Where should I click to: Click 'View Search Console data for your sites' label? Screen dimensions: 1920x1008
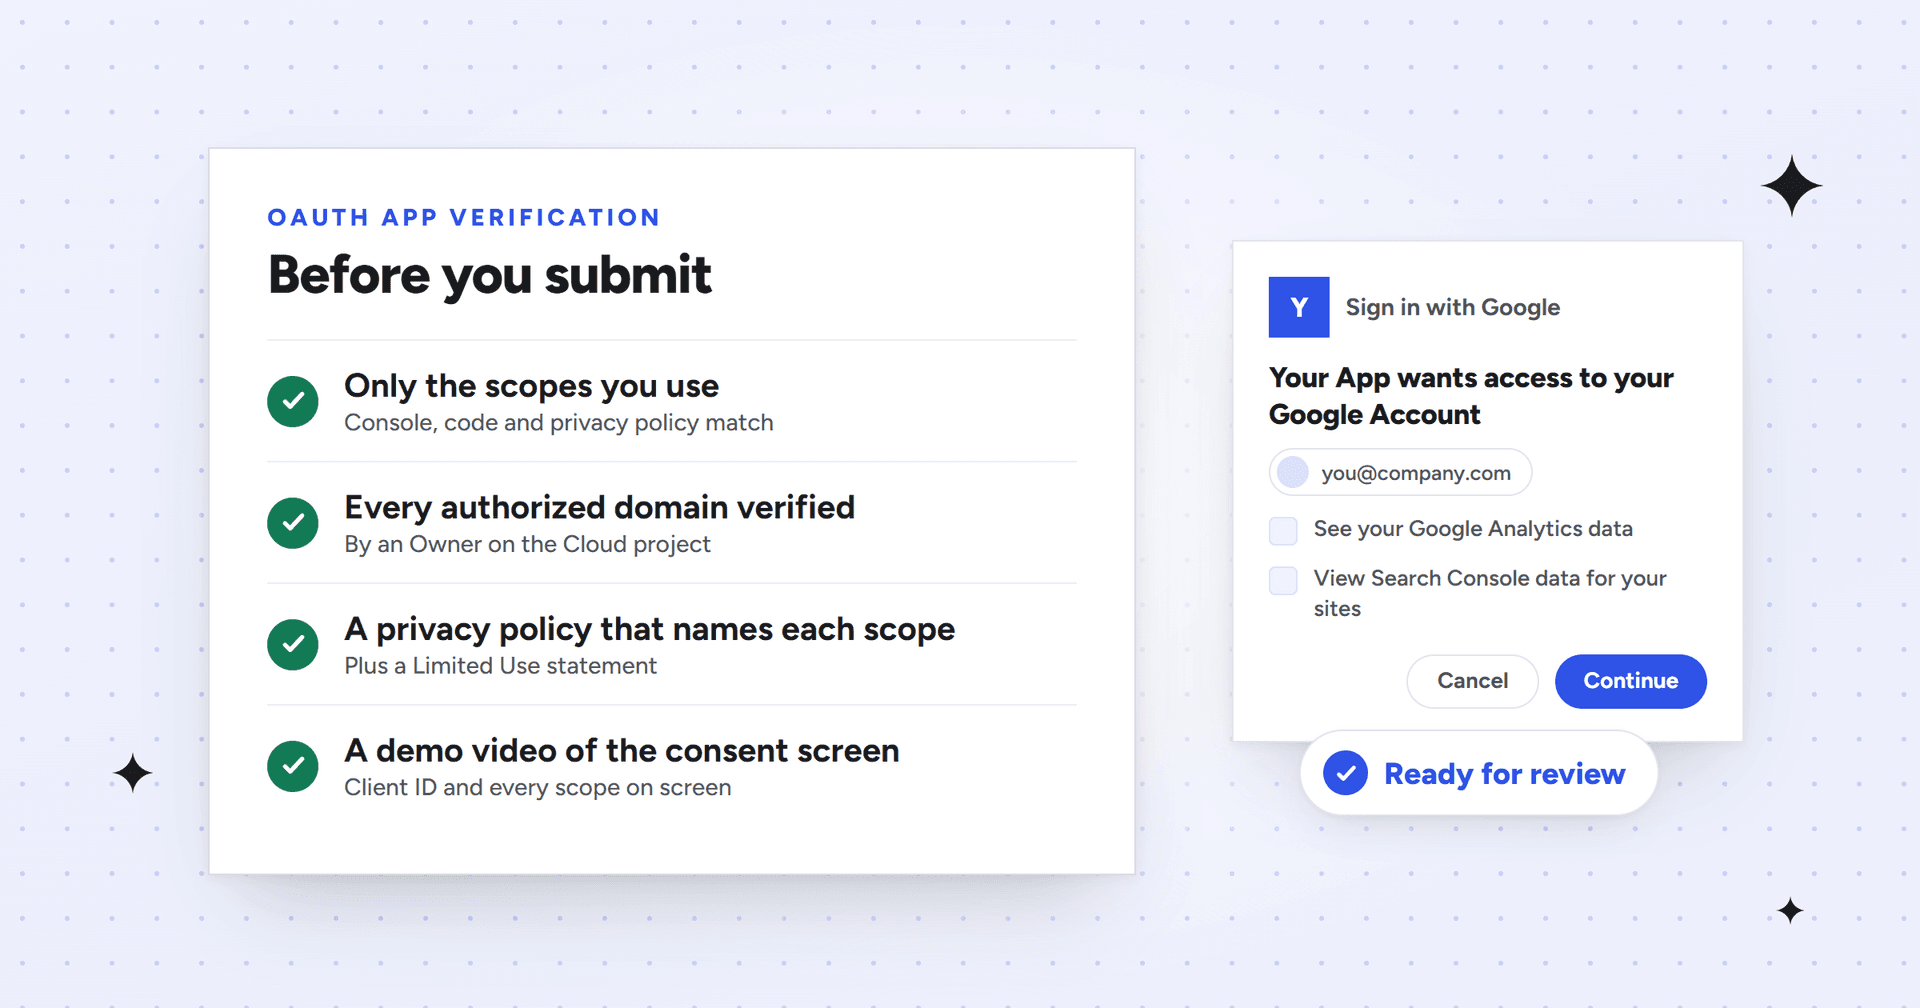coord(1490,593)
